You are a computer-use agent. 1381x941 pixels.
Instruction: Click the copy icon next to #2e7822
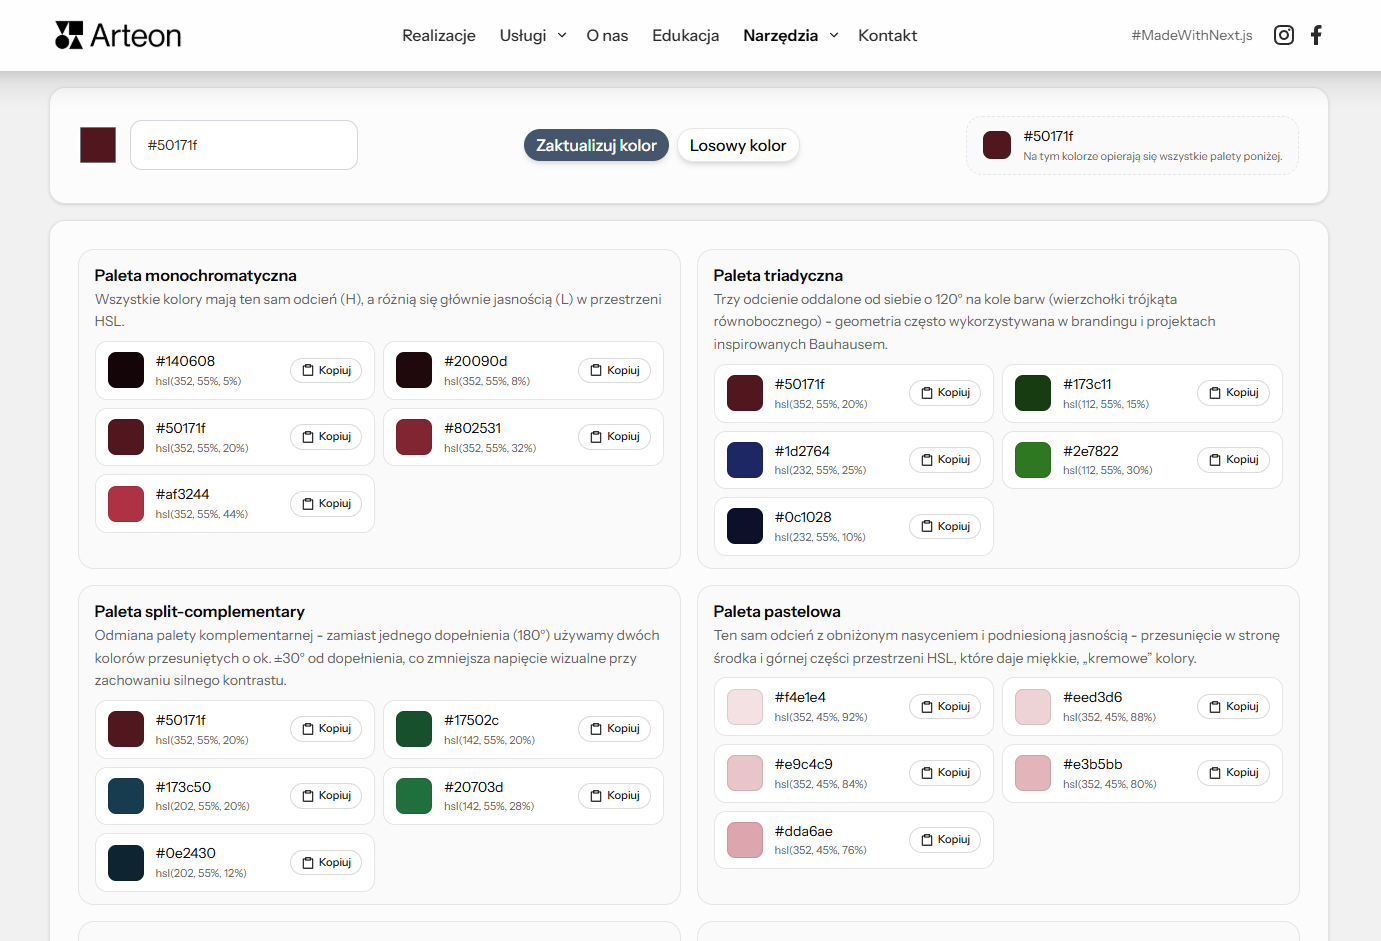coord(1214,459)
